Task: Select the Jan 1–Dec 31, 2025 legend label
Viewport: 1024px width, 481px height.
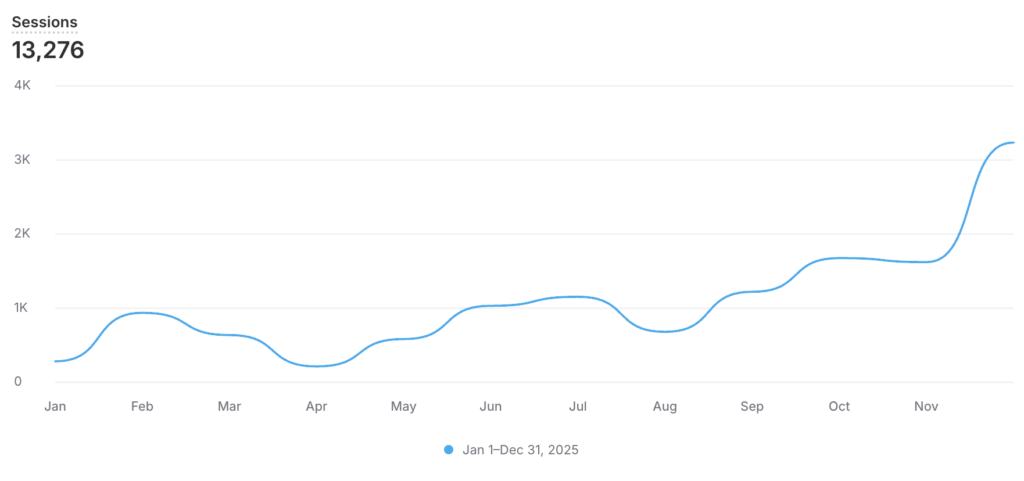Action: [520, 450]
